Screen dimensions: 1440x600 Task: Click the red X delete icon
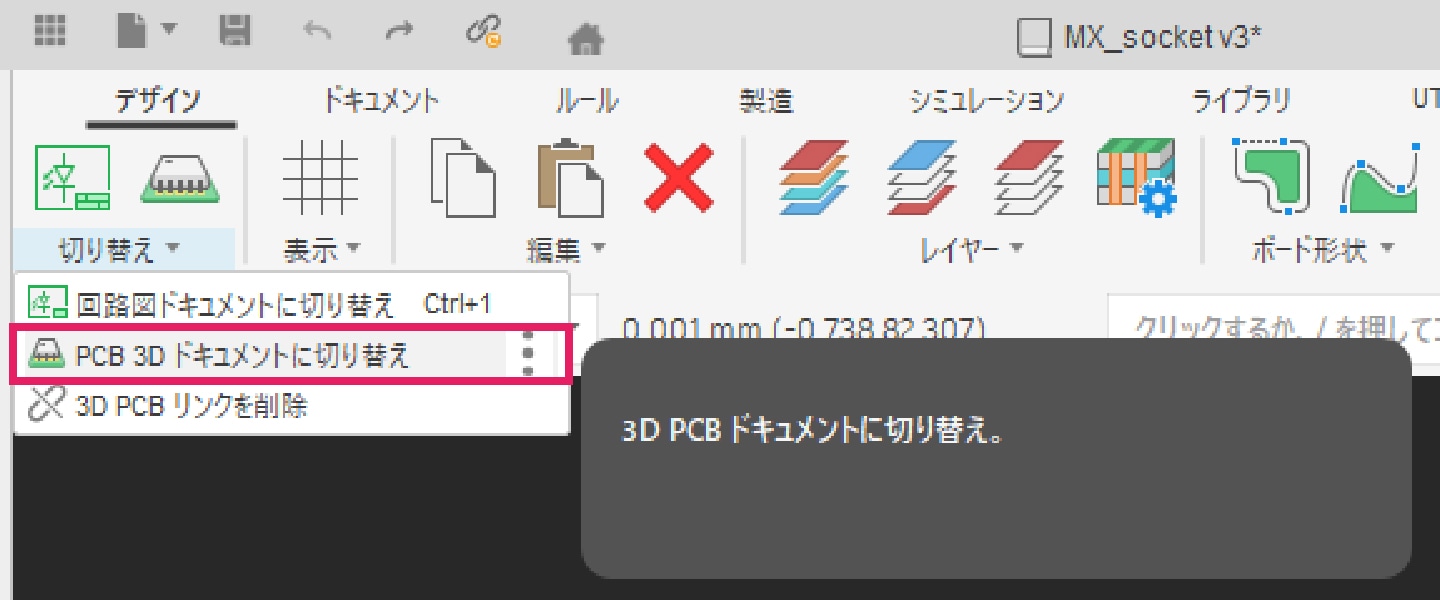pyautogui.click(x=679, y=178)
